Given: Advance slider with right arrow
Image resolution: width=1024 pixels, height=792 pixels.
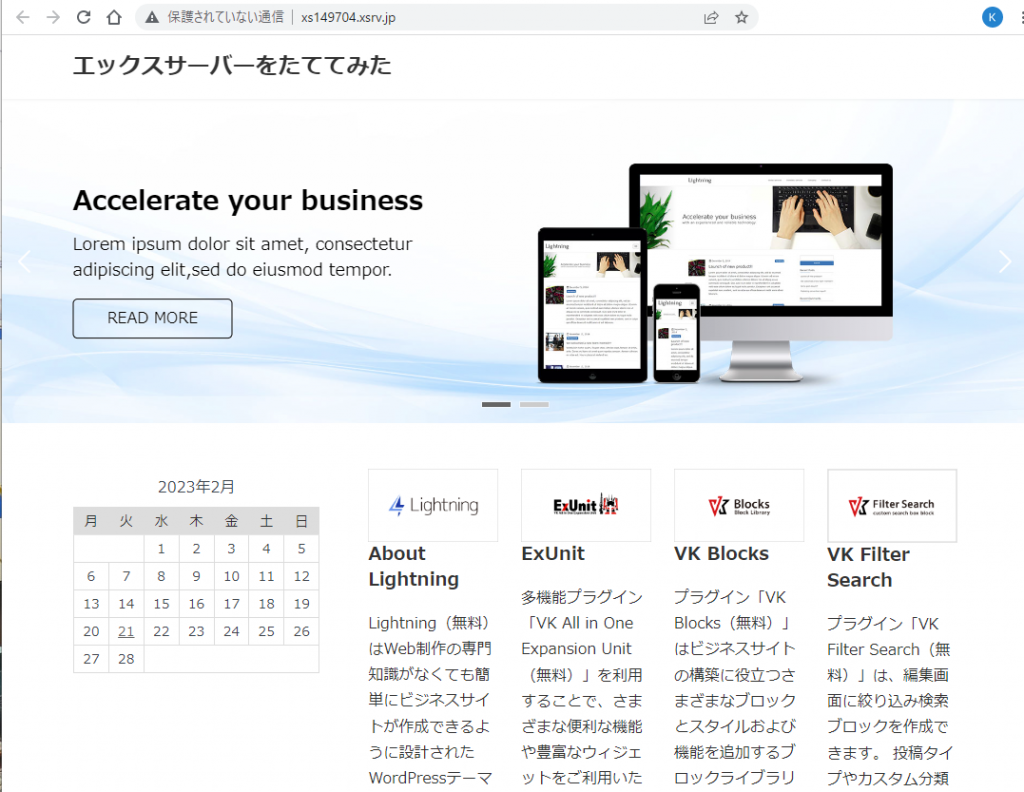Looking at the screenshot, I should pos(1005,262).
